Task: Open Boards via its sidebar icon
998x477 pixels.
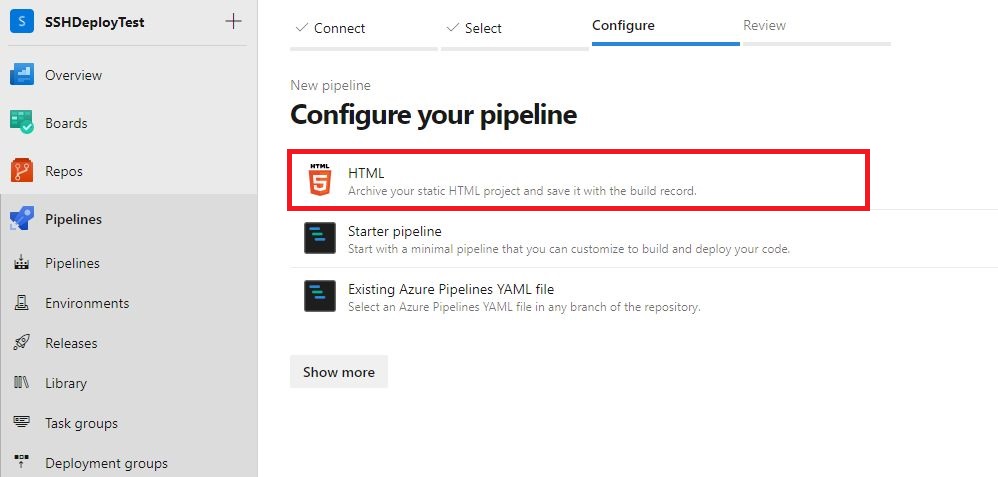Action: point(22,123)
